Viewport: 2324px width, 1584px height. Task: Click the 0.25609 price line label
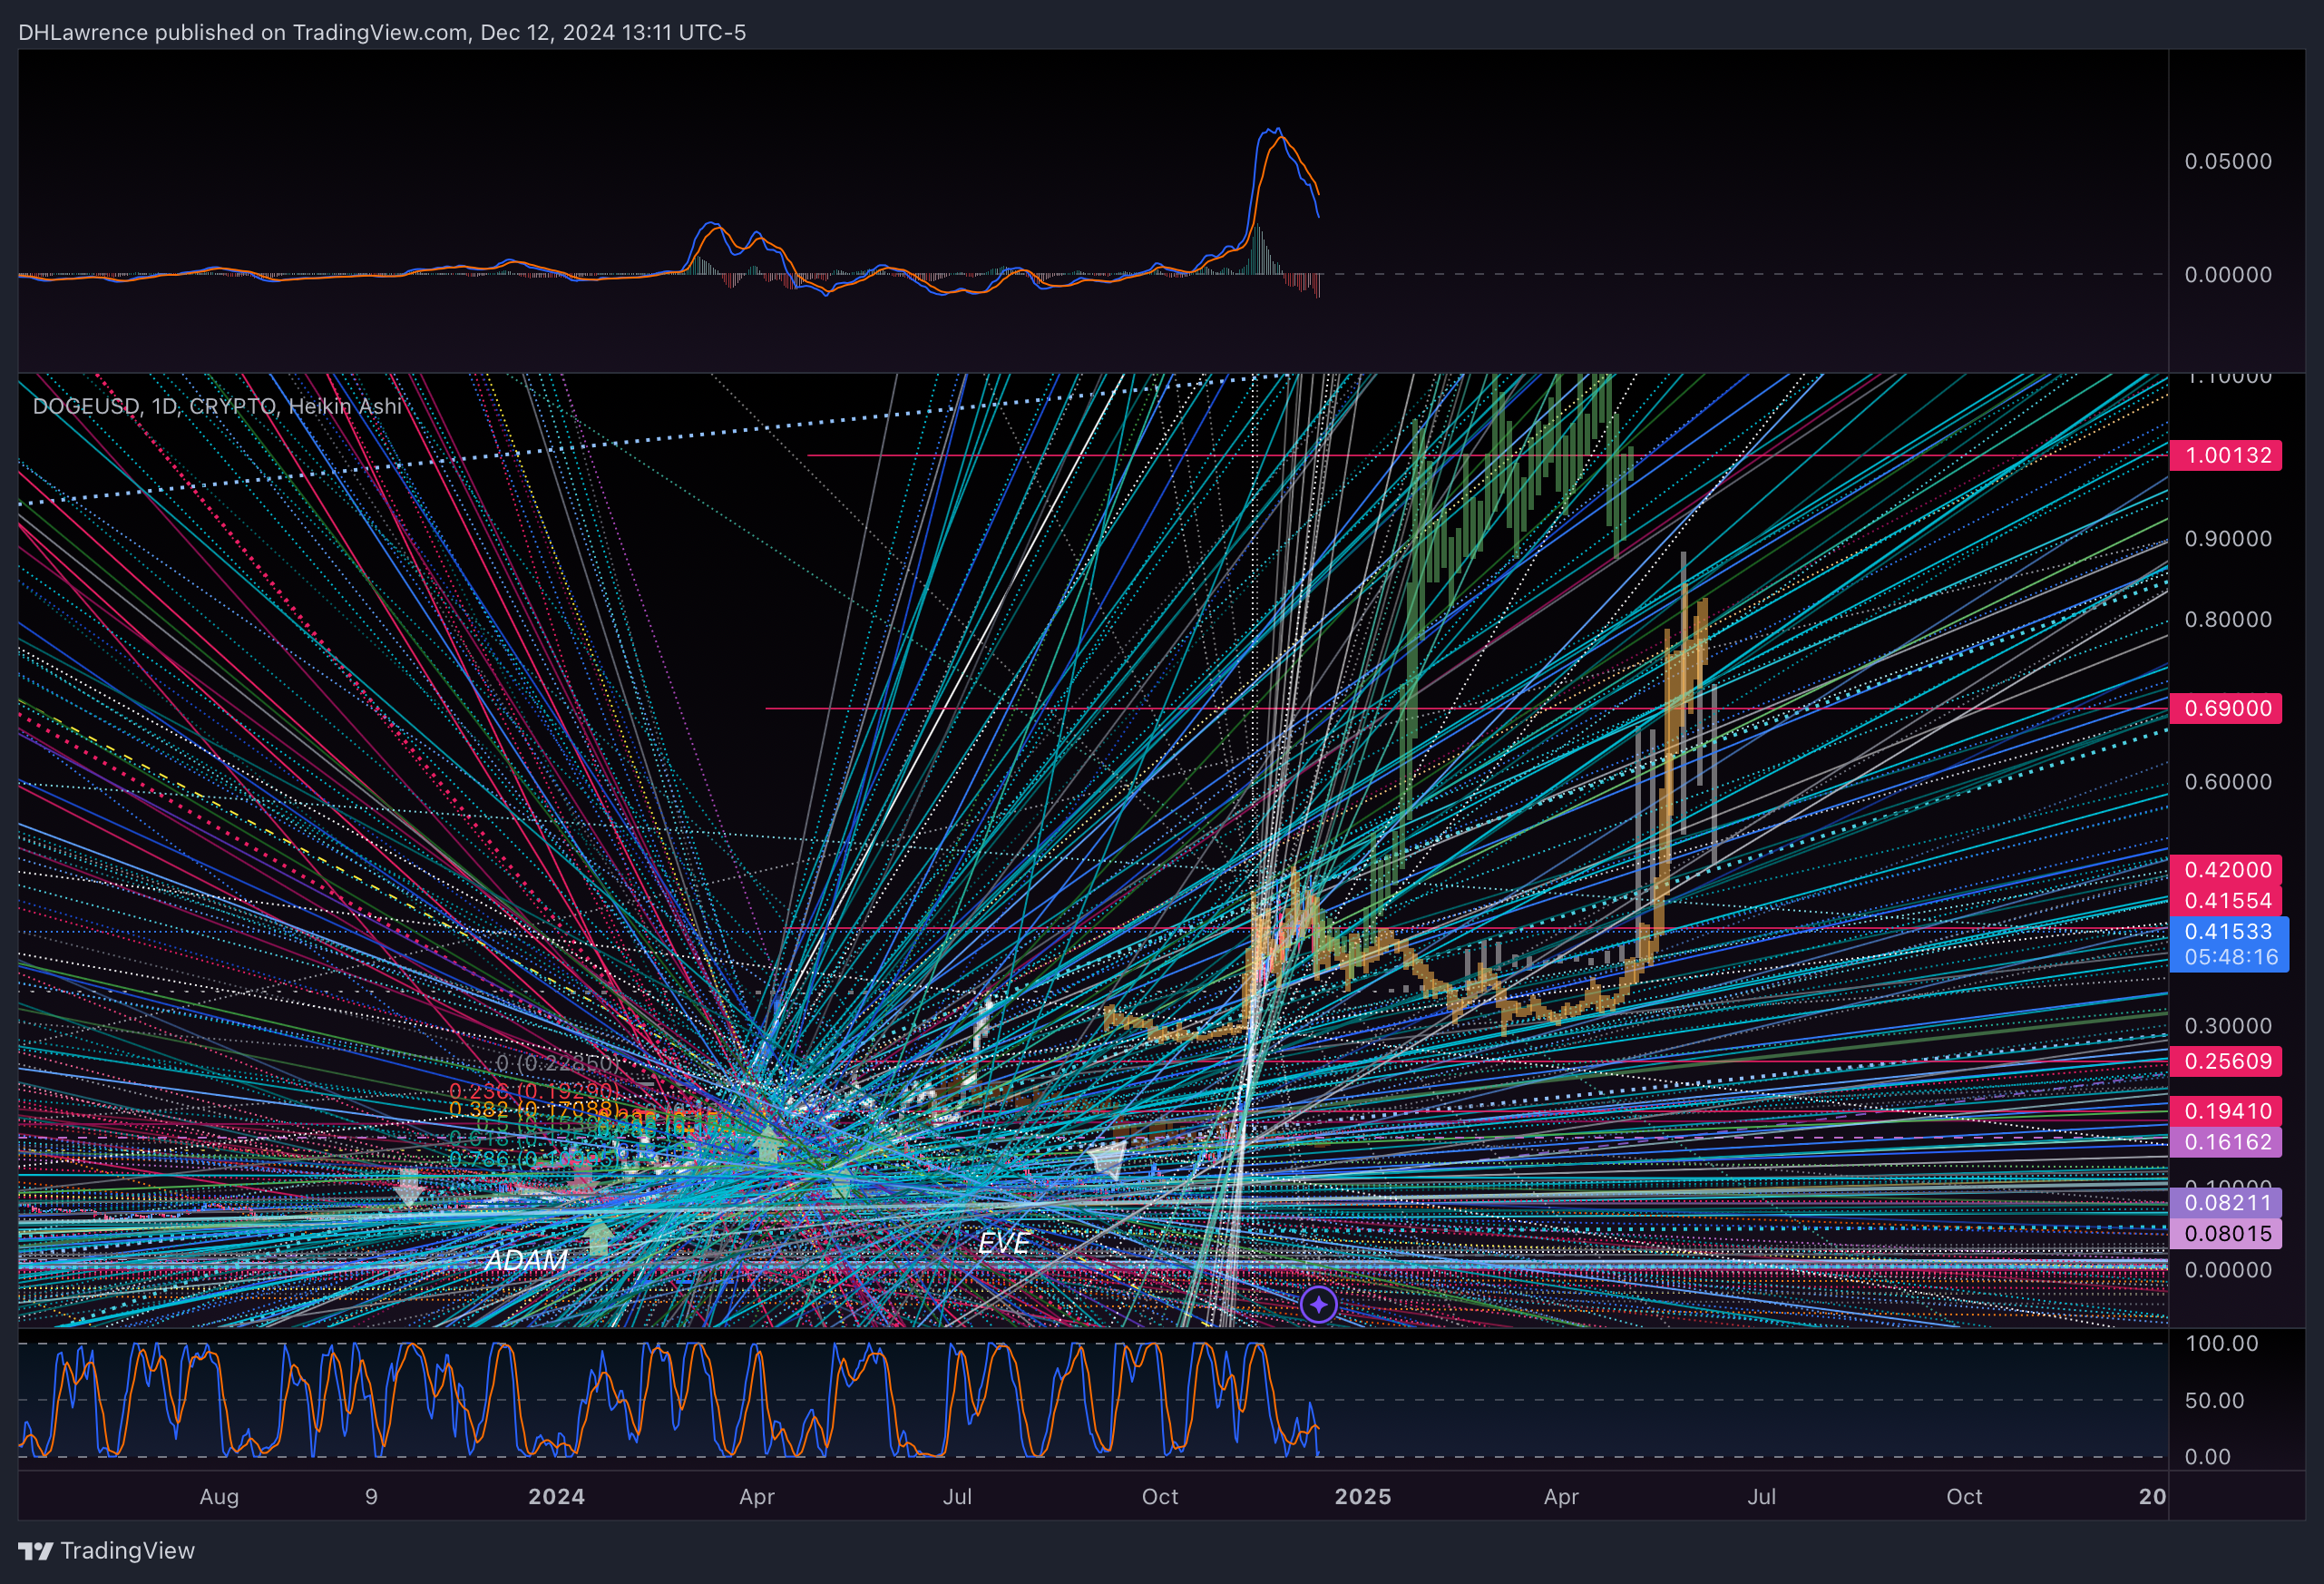pos(2225,1061)
